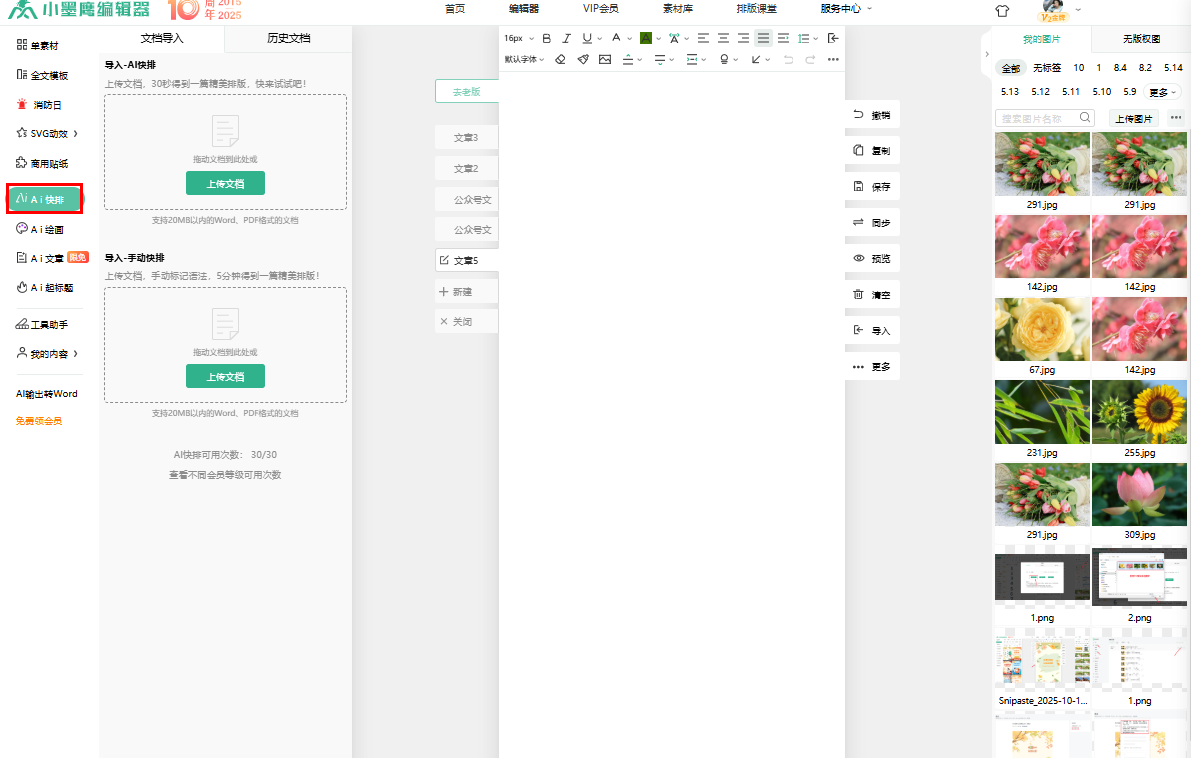Apply italic formatting
This screenshot has width=1191, height=758.
[x=566, y=38]
